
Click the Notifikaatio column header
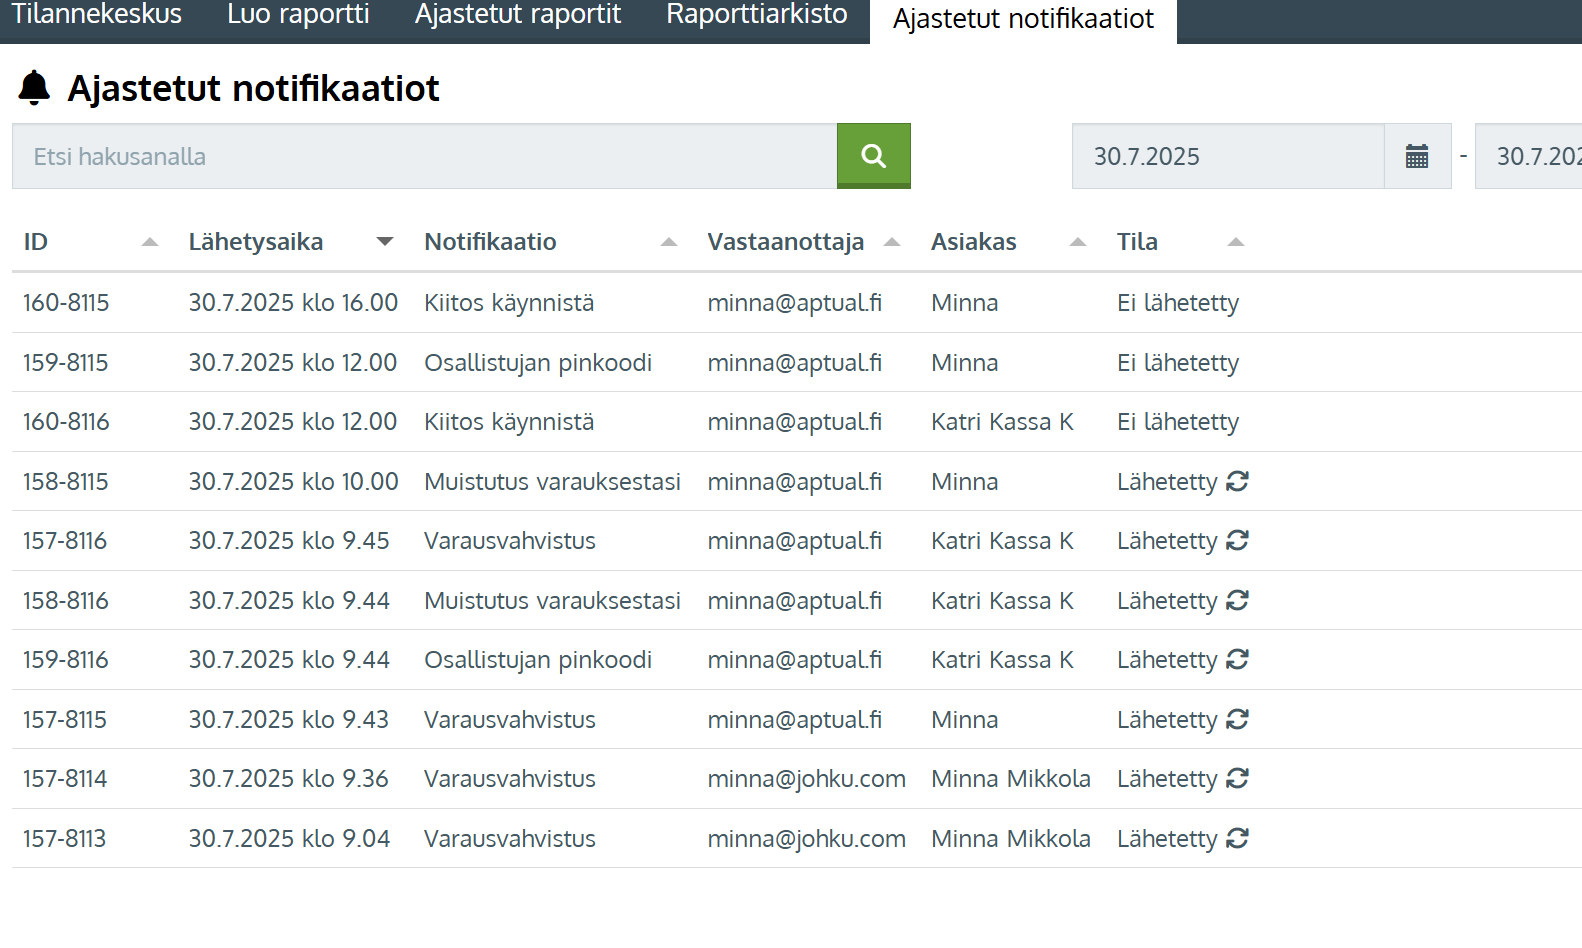coord(490,242)
